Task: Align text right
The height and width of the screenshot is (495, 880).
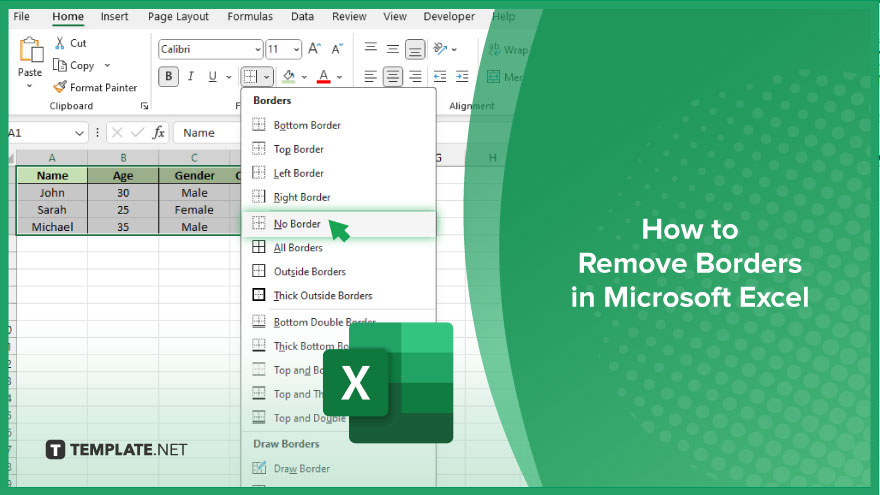Action: 415,76
